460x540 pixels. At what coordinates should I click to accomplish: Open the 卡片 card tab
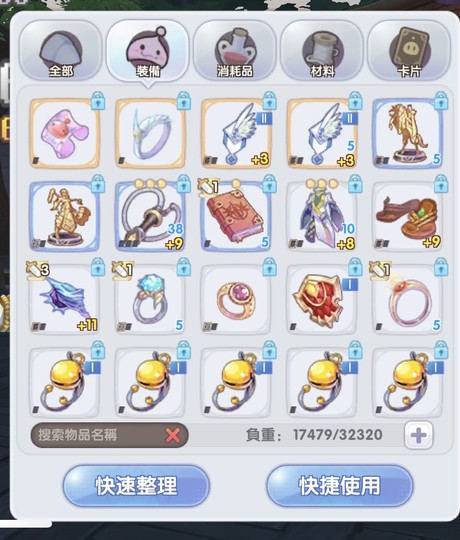coord(409,50)
